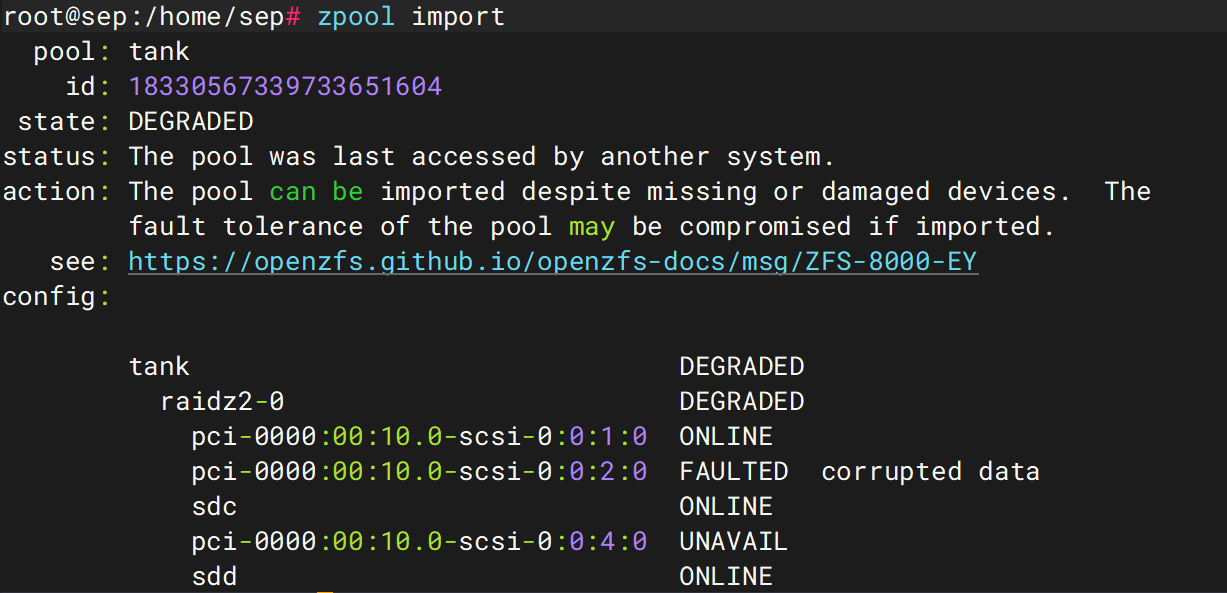This screenshot has height=593, width=1227.
Task: Click the pool ID number 18330567339733651604
Action: tap(285, 87)
